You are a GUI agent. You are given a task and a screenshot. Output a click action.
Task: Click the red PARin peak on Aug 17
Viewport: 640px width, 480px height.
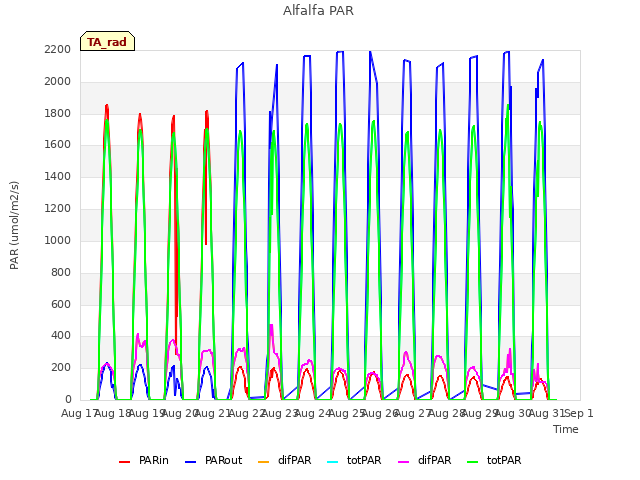(x=107, y=106)
